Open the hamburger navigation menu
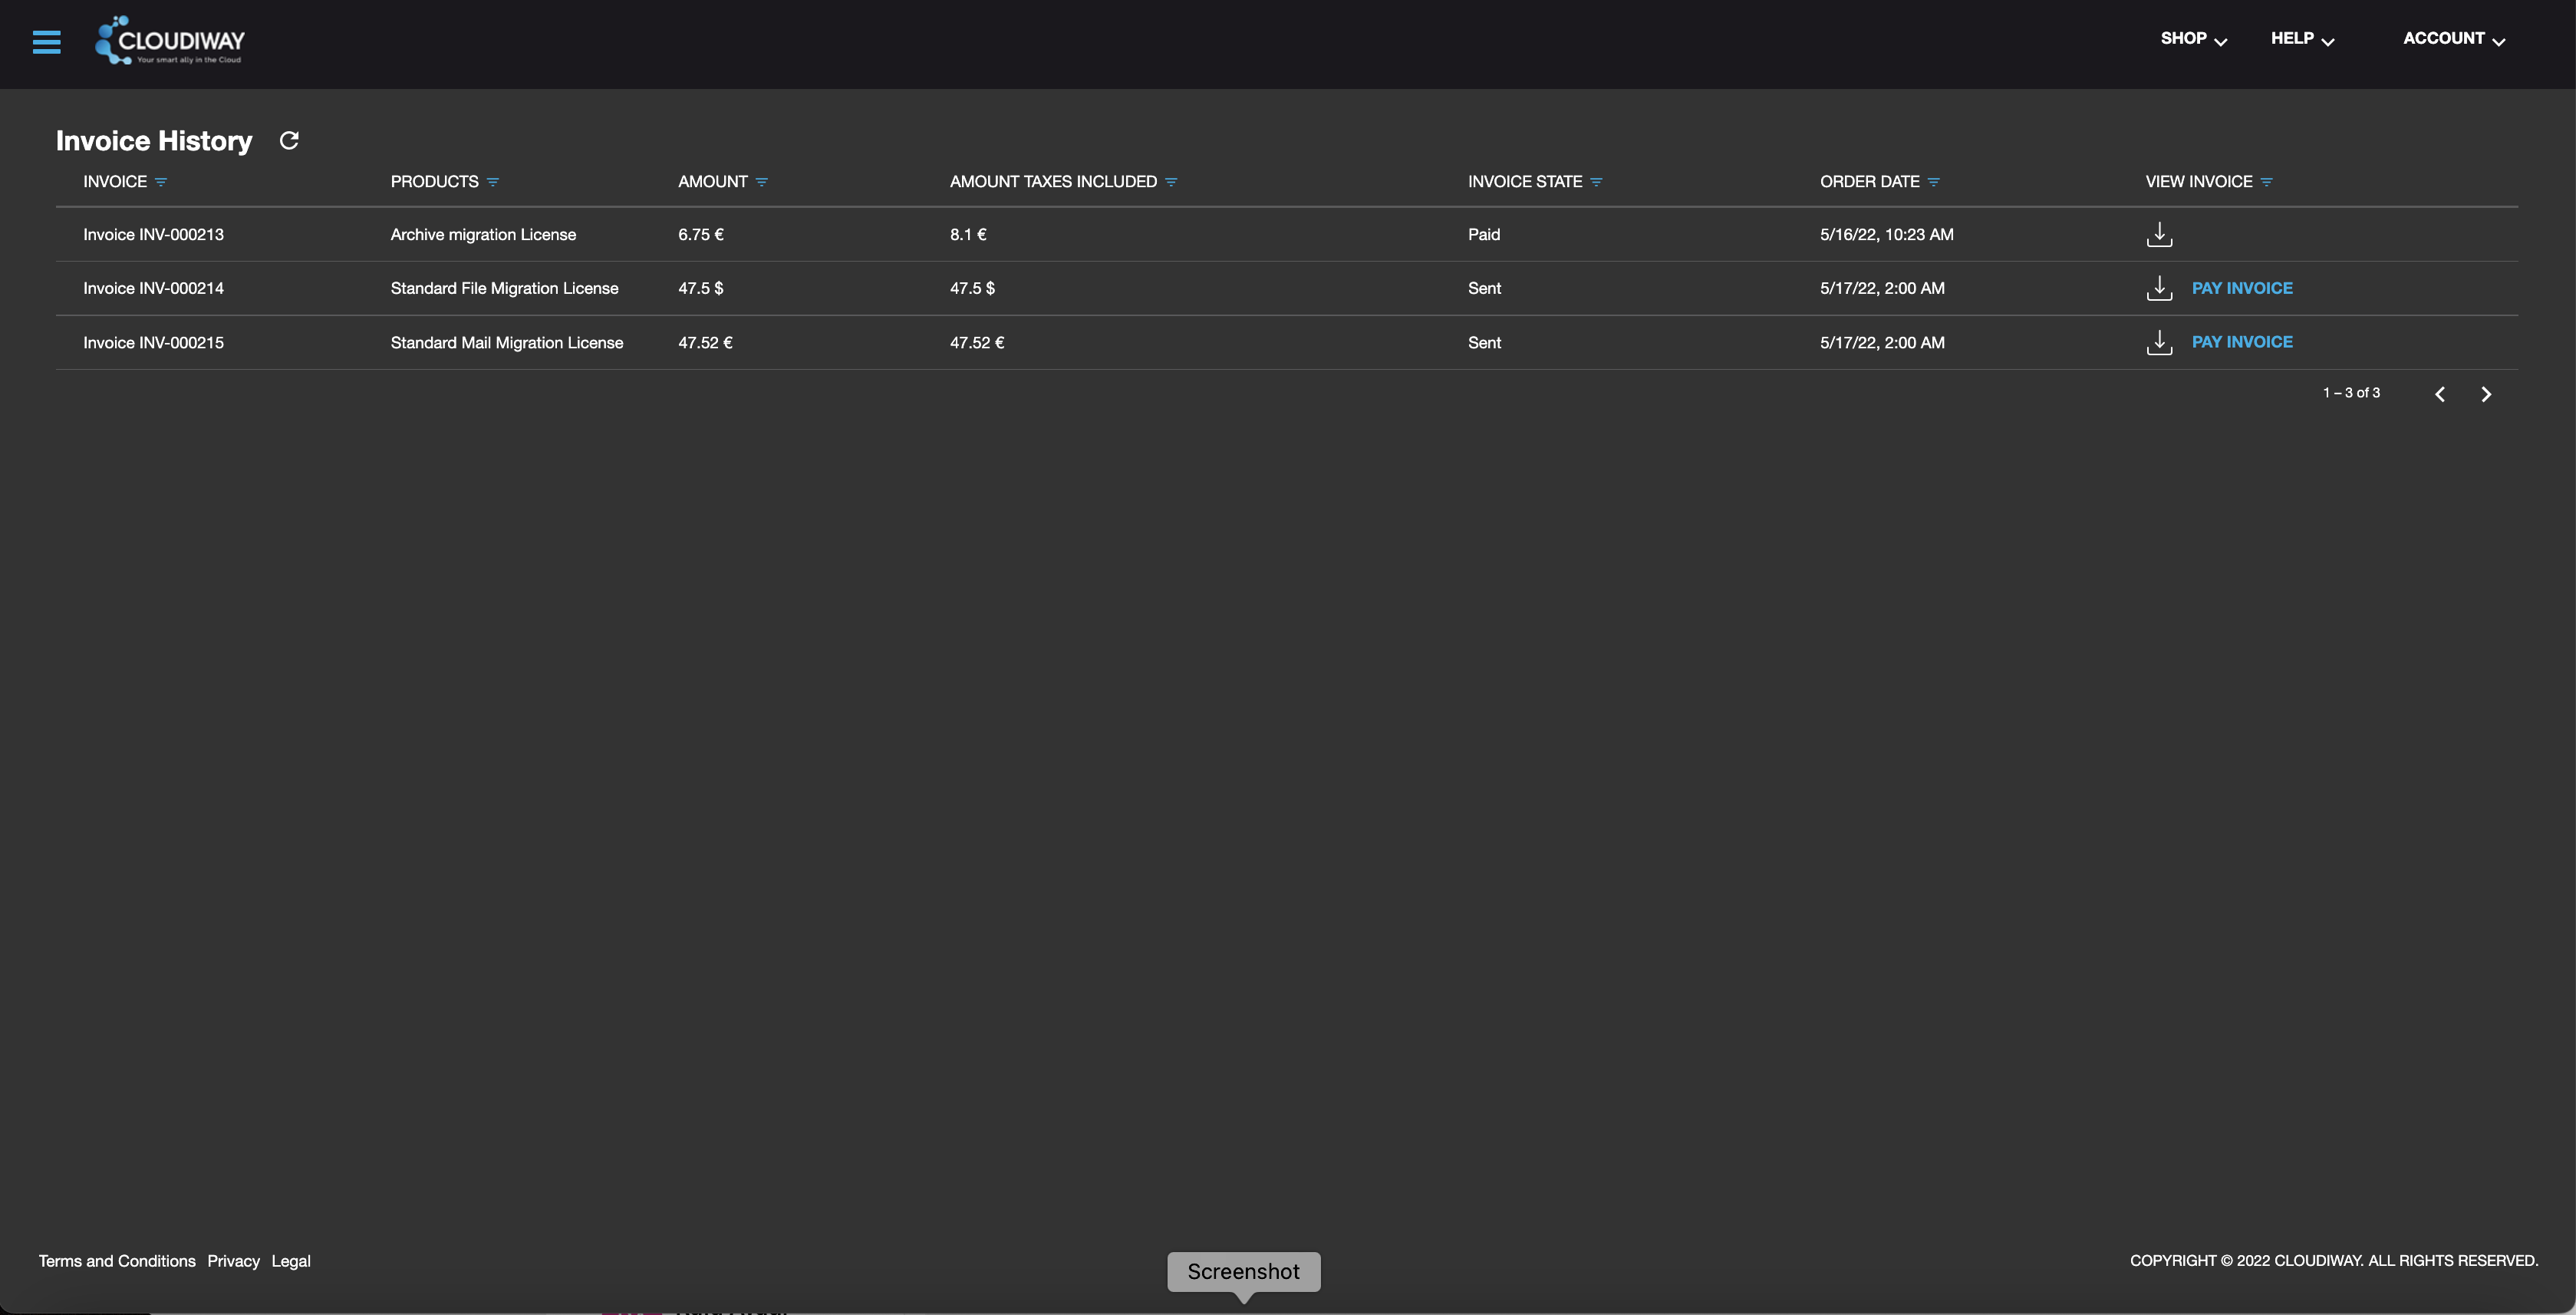 pyautogui.click(x=46, y=42)
